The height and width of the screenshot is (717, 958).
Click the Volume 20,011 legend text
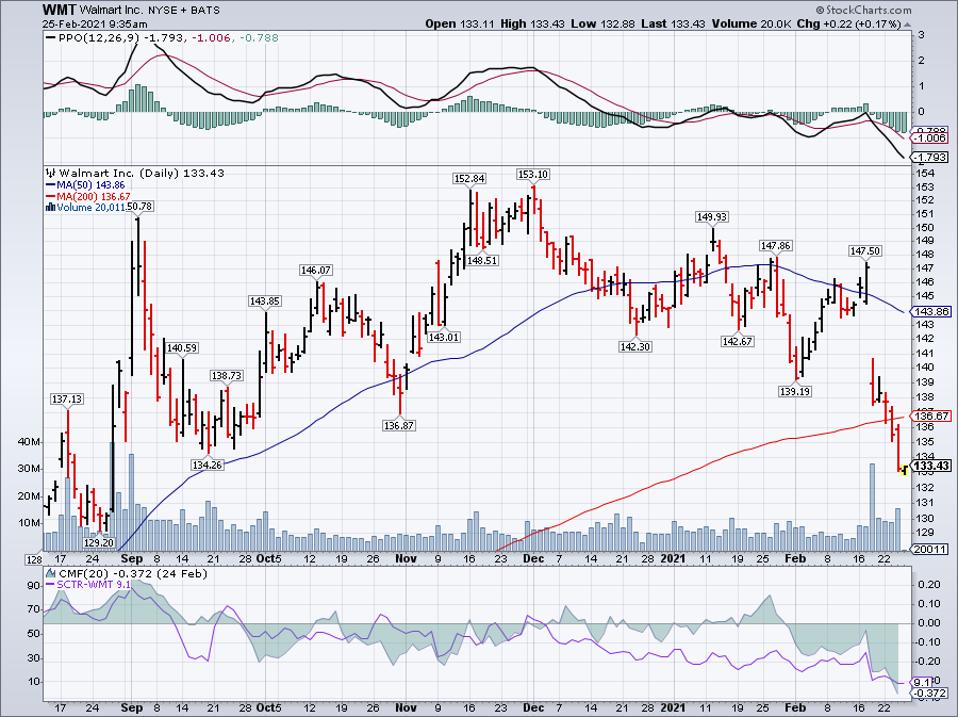[92, 208]
